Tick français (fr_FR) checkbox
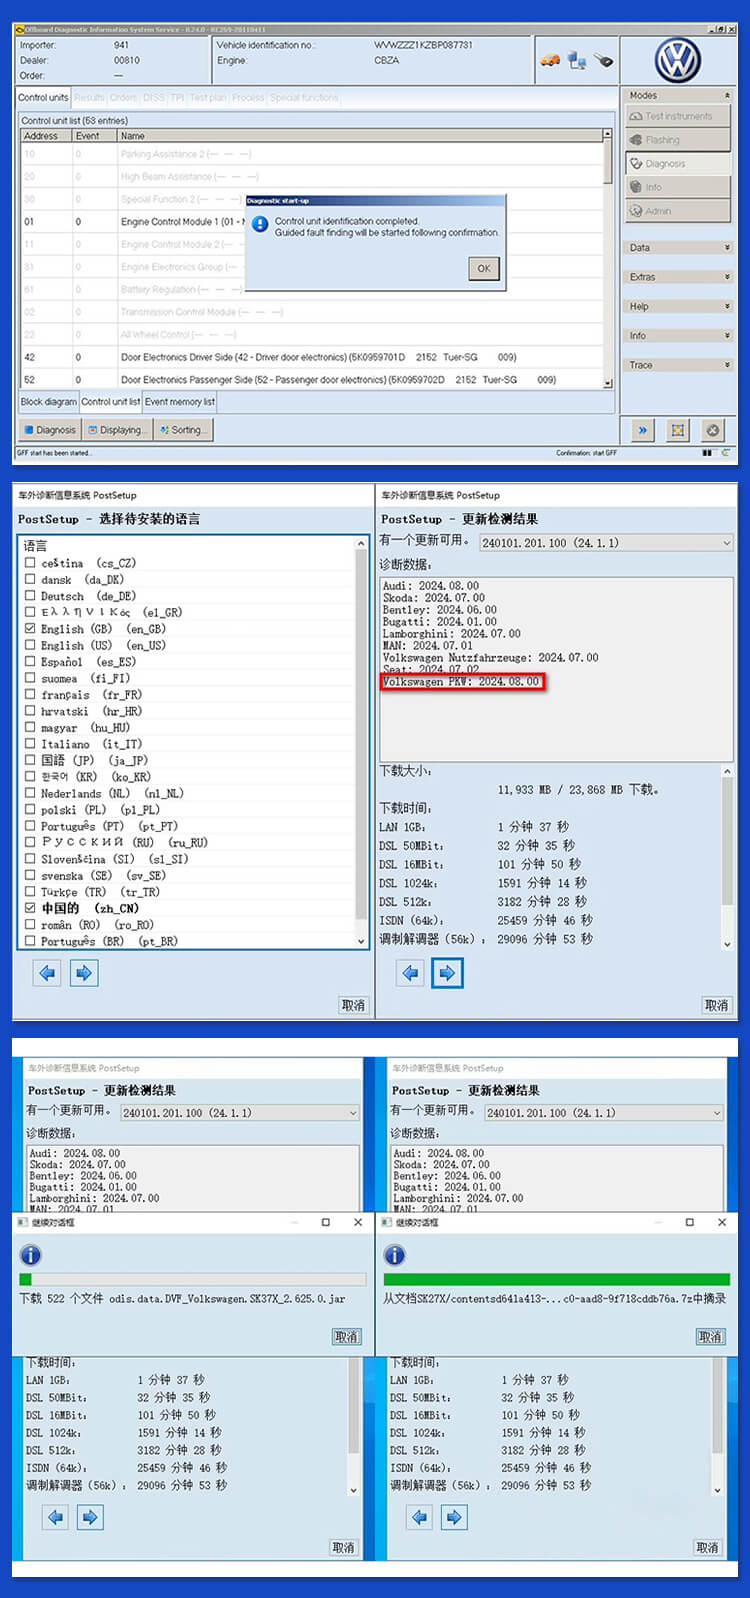Screen dimensions: 750x1598 tap(30, 694)
